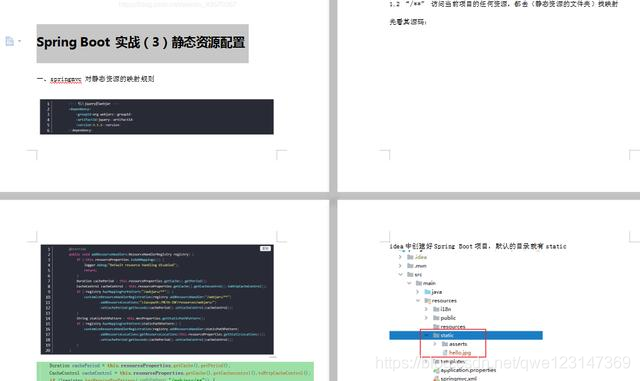Select the jquery dependency code block image

pos(157,116)
